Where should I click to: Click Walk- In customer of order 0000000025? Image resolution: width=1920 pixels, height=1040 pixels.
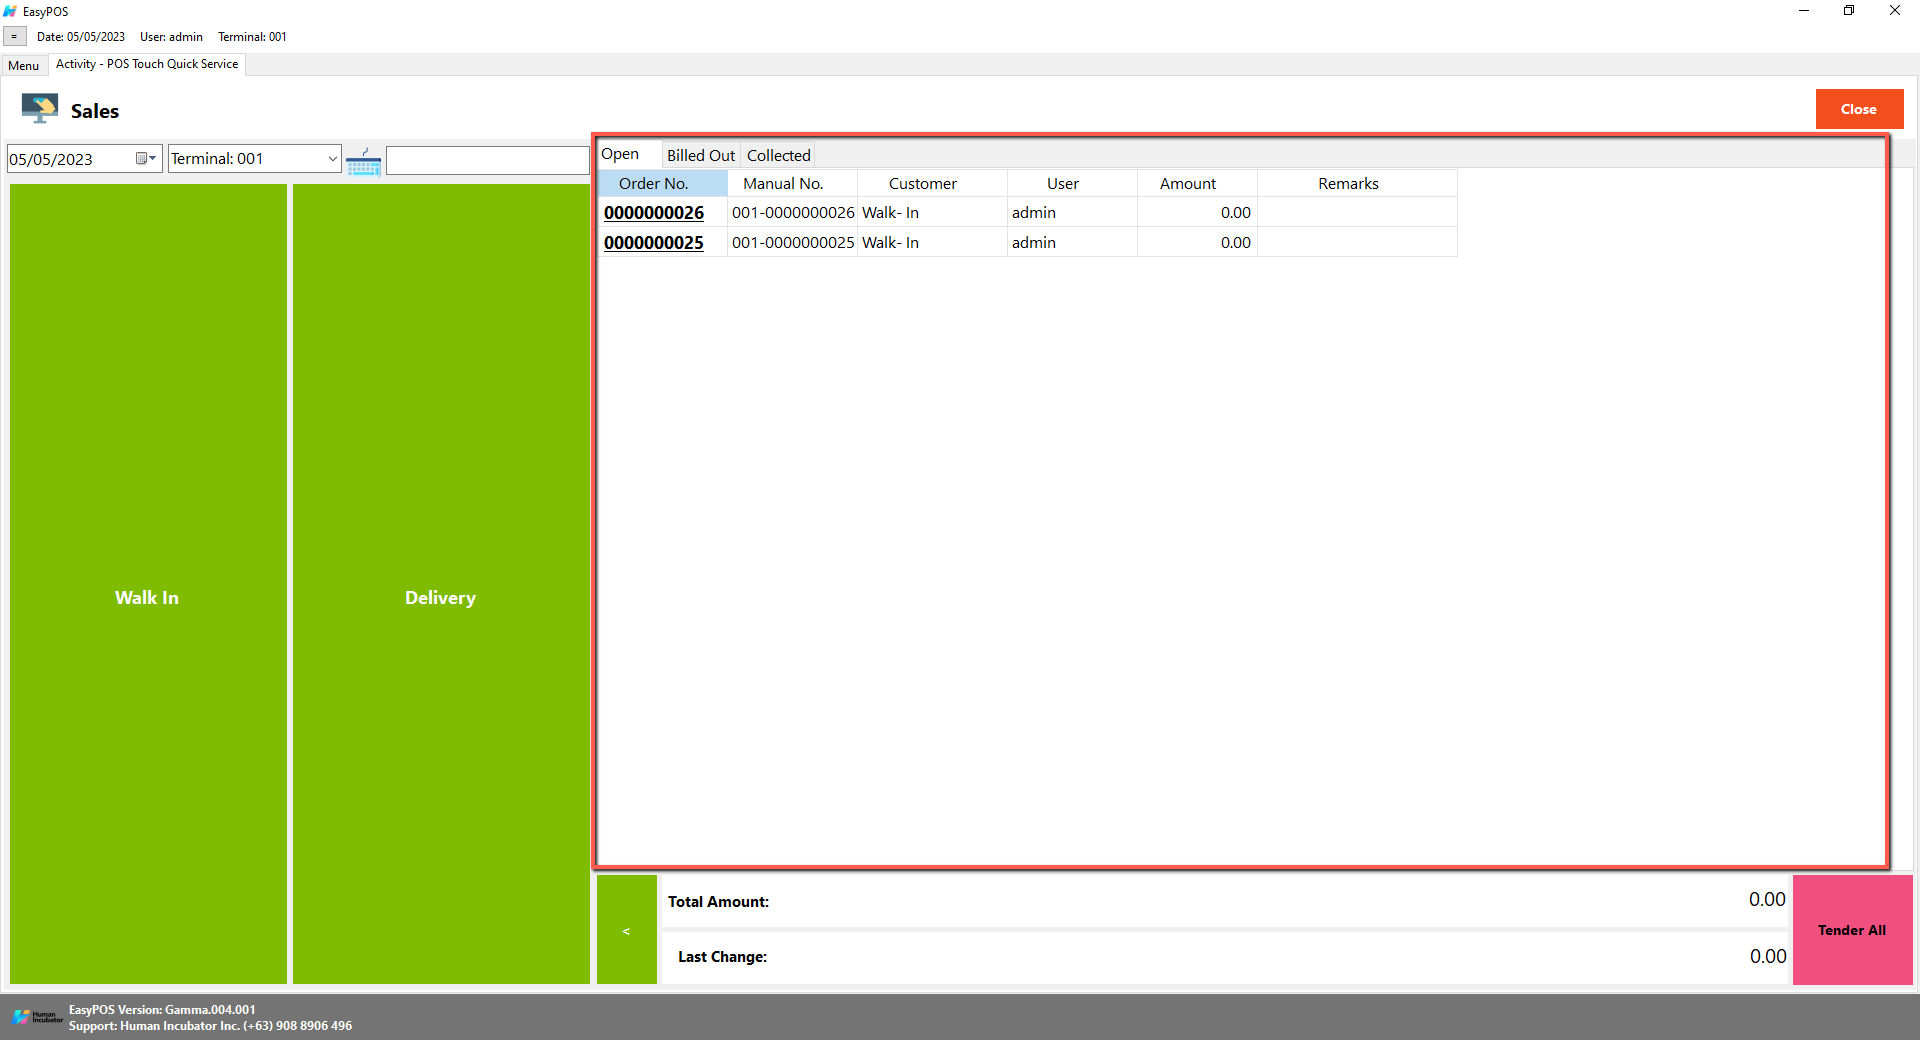(x=932, y=242)
